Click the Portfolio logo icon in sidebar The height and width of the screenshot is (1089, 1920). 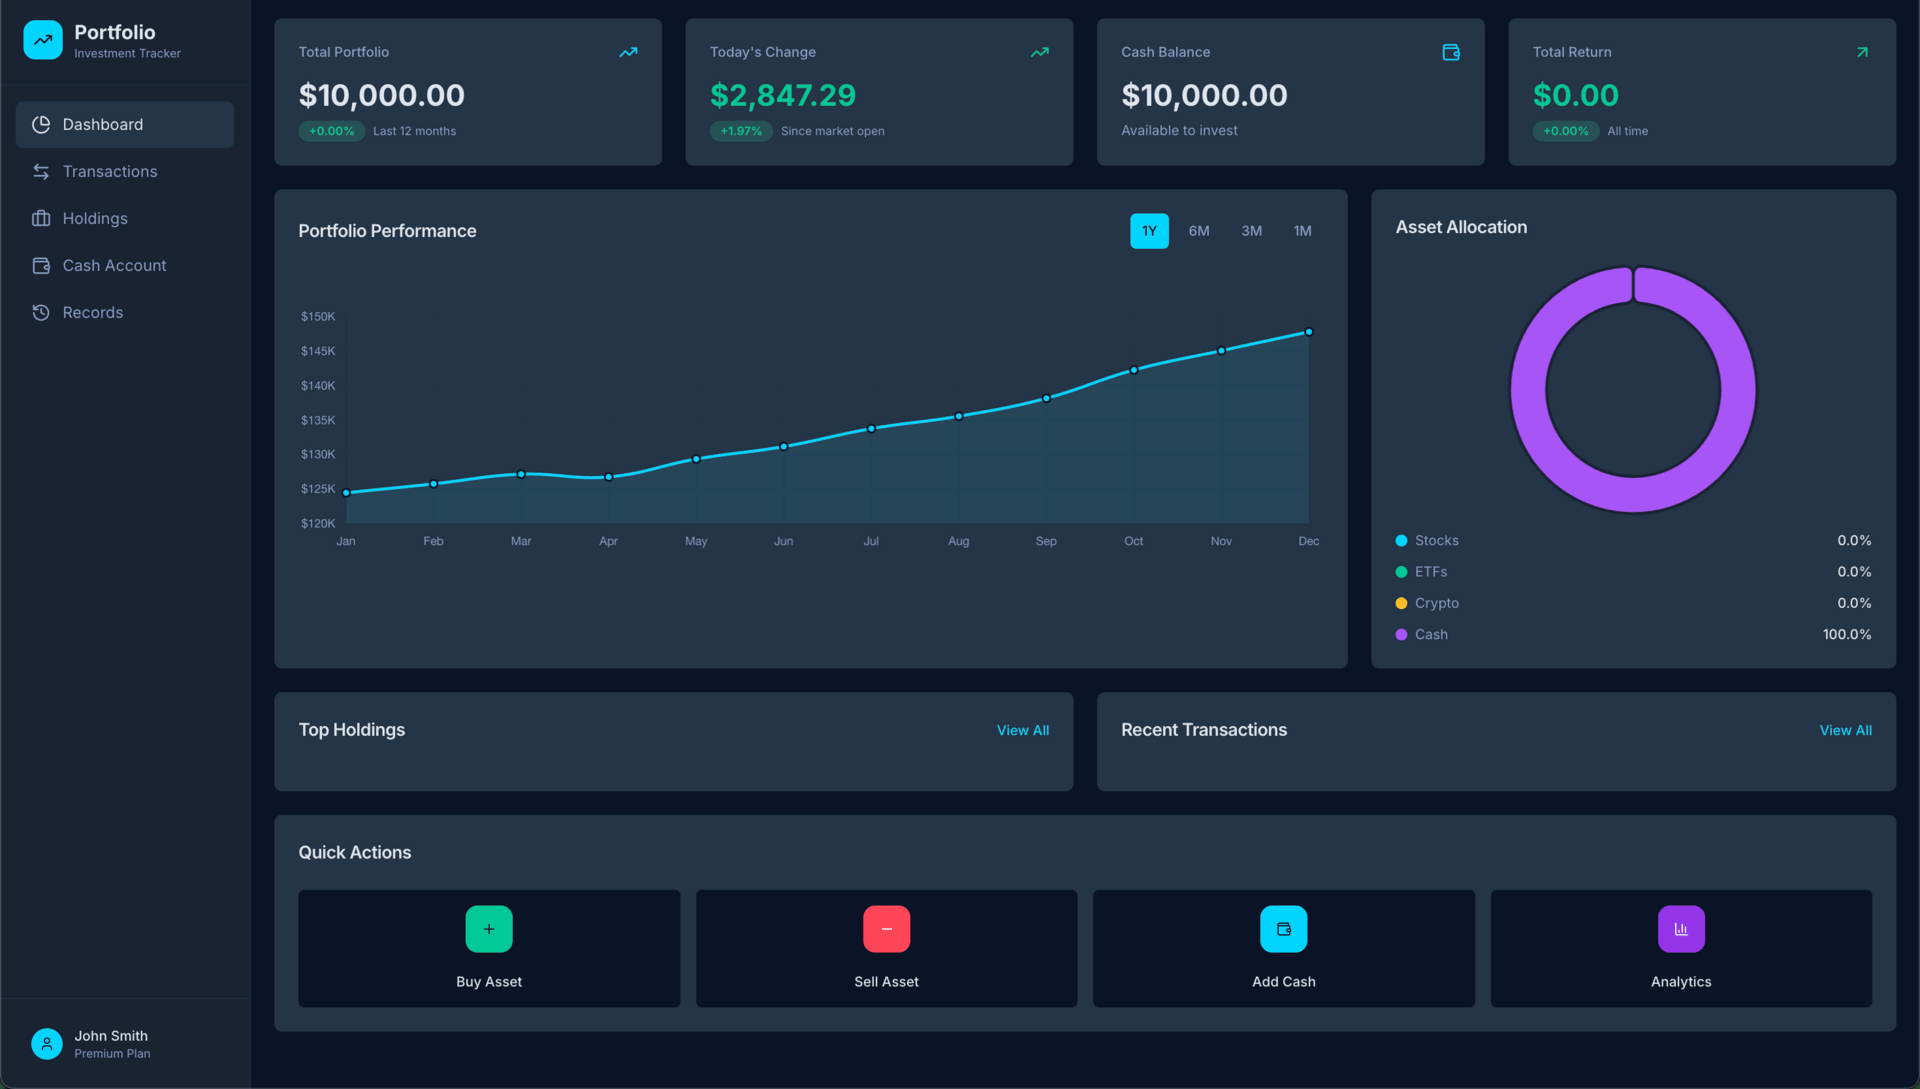(43, 40)
